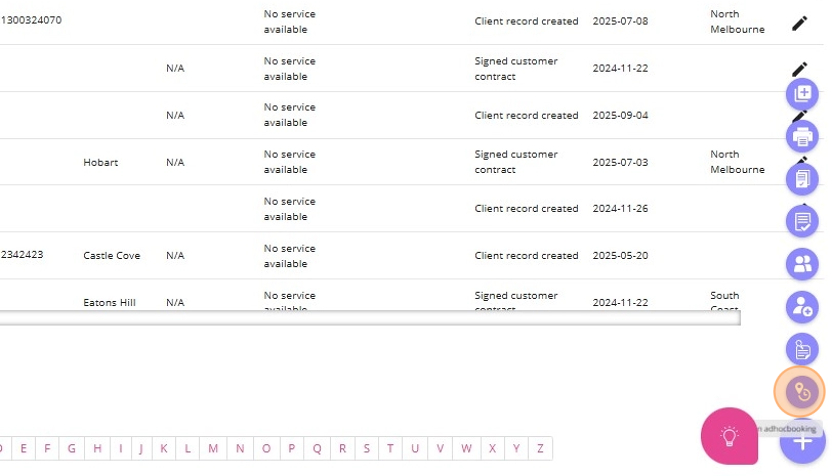Click the adhoc booking clock button
Image resolution: width=832 pixels, height=476 pixels.
[x=802, y=392]
